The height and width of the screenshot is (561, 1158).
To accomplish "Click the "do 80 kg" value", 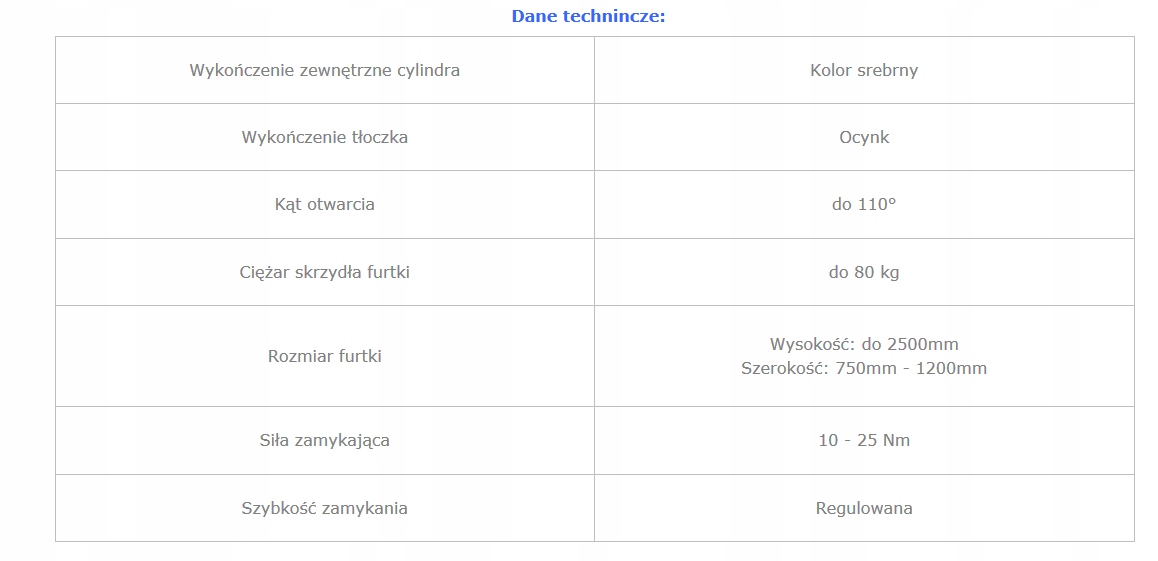I will point(864,272).
